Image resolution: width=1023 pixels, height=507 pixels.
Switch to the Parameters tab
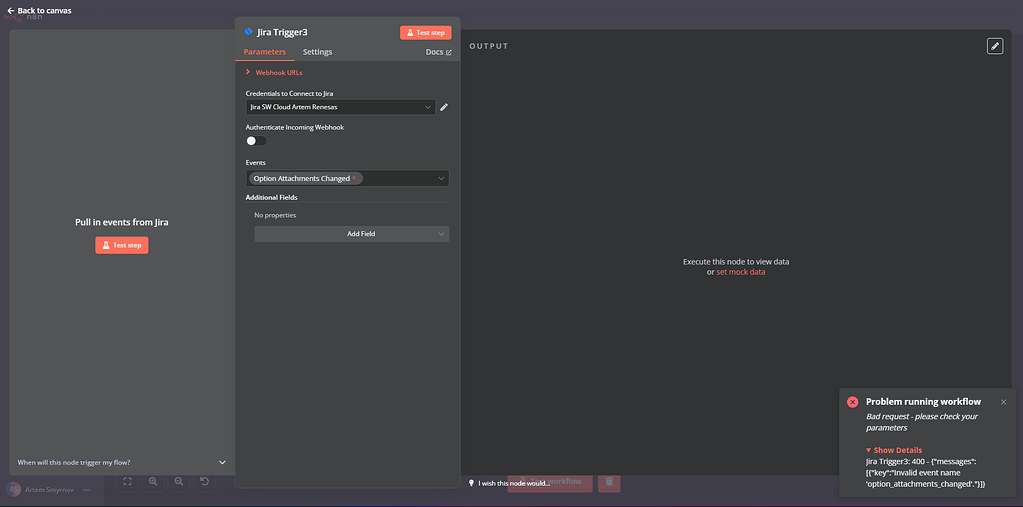[264, 52]
